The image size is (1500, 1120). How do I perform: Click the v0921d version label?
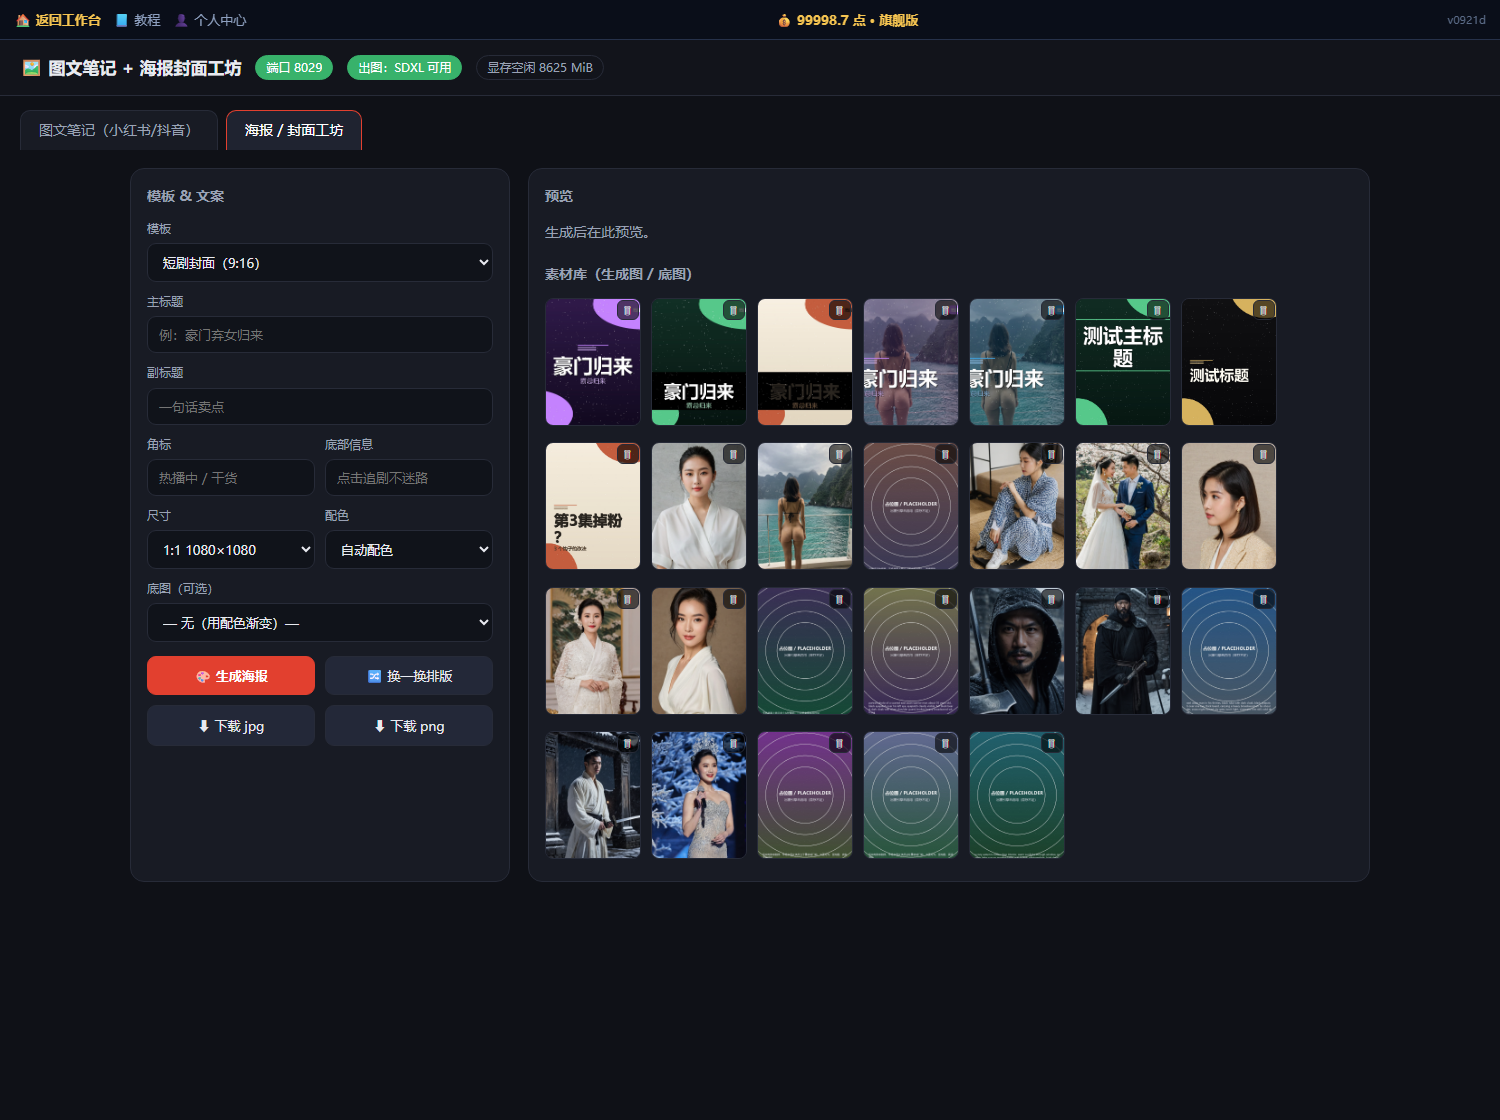1466,20
